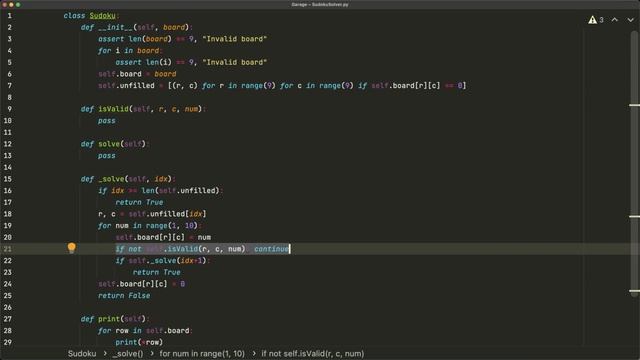
Task: Click the window title SudokuSolver.py
Action: 320,4
